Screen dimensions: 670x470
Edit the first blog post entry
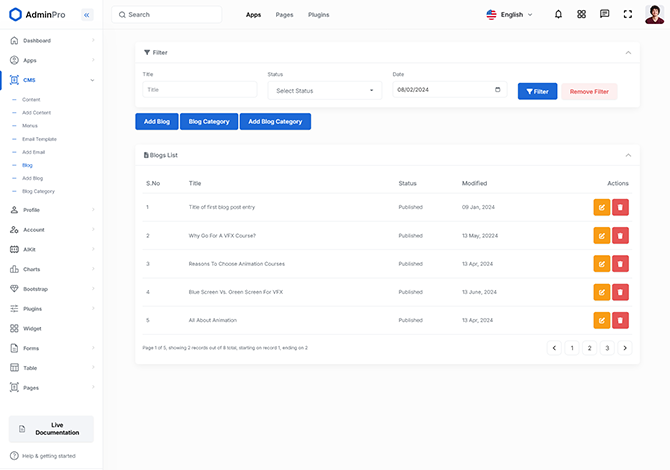601,207
